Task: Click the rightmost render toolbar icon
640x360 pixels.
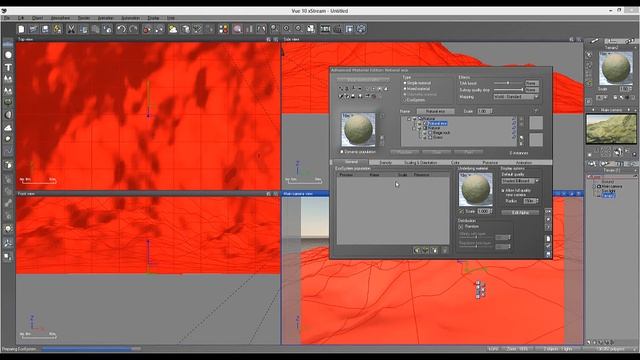Action: click(x=361, y=29)
